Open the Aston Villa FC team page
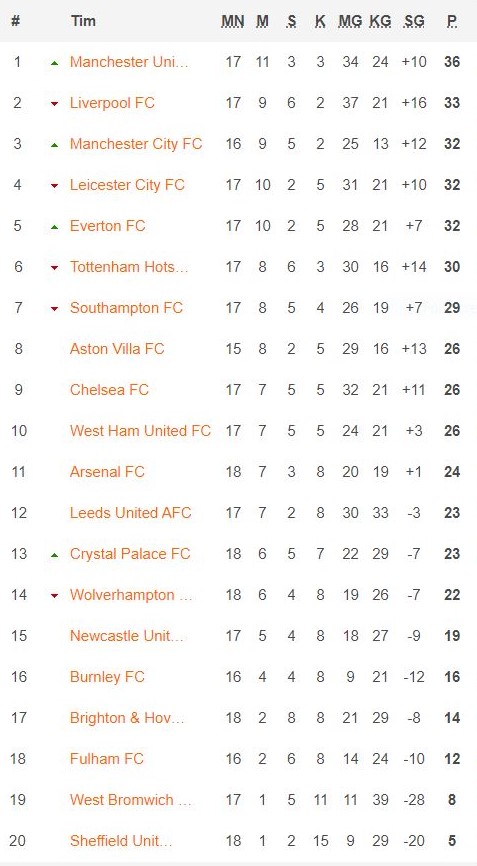The width and height of the screenshot is (477, 866). point(117,348)
